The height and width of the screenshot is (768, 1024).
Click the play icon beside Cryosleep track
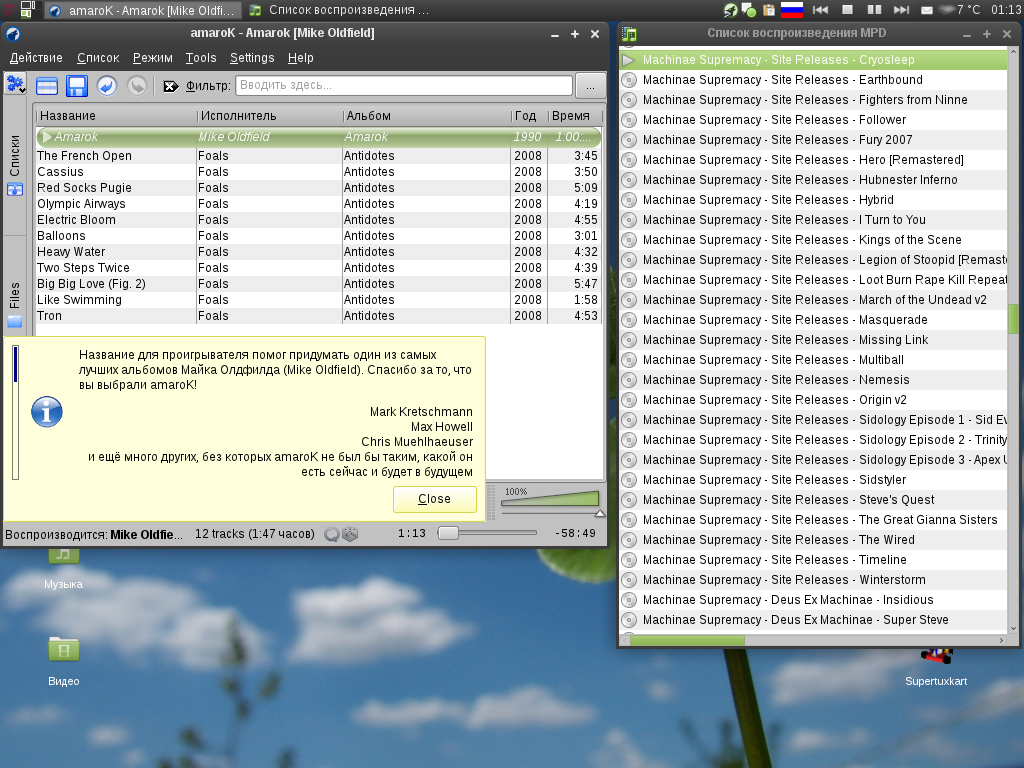[629, 60]
